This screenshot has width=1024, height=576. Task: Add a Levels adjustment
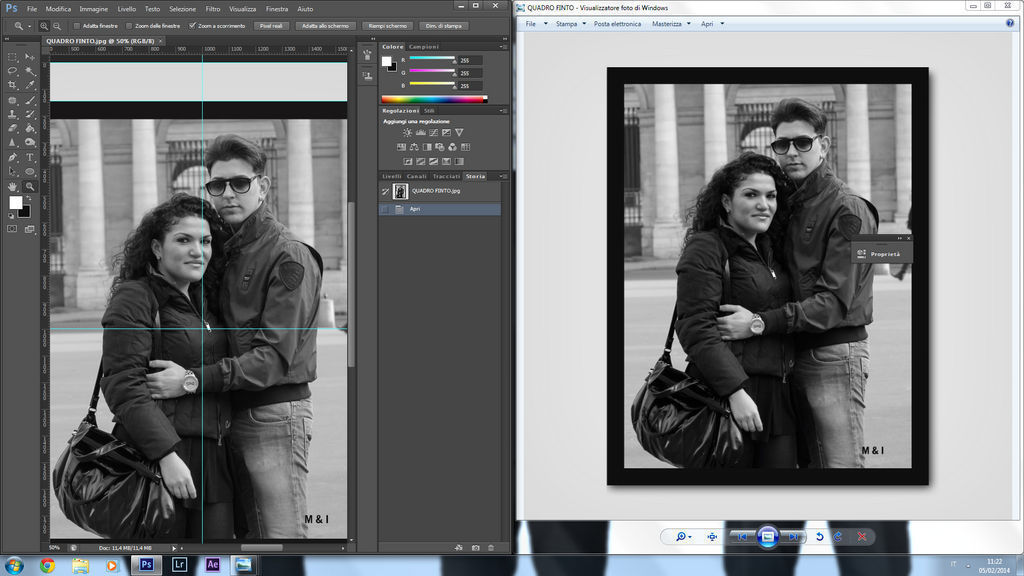point(421,133)
